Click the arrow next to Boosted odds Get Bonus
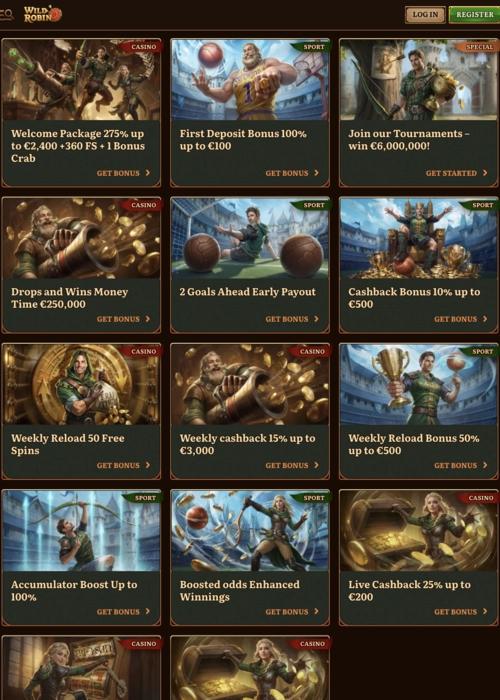 (x=317, y=611)
